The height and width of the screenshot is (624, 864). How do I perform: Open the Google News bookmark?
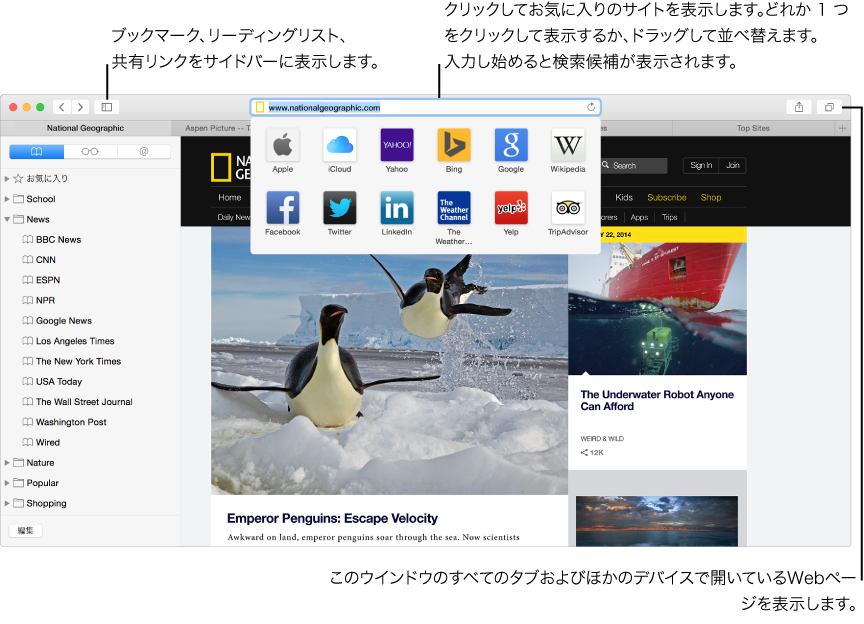click(x=64, y=321)
